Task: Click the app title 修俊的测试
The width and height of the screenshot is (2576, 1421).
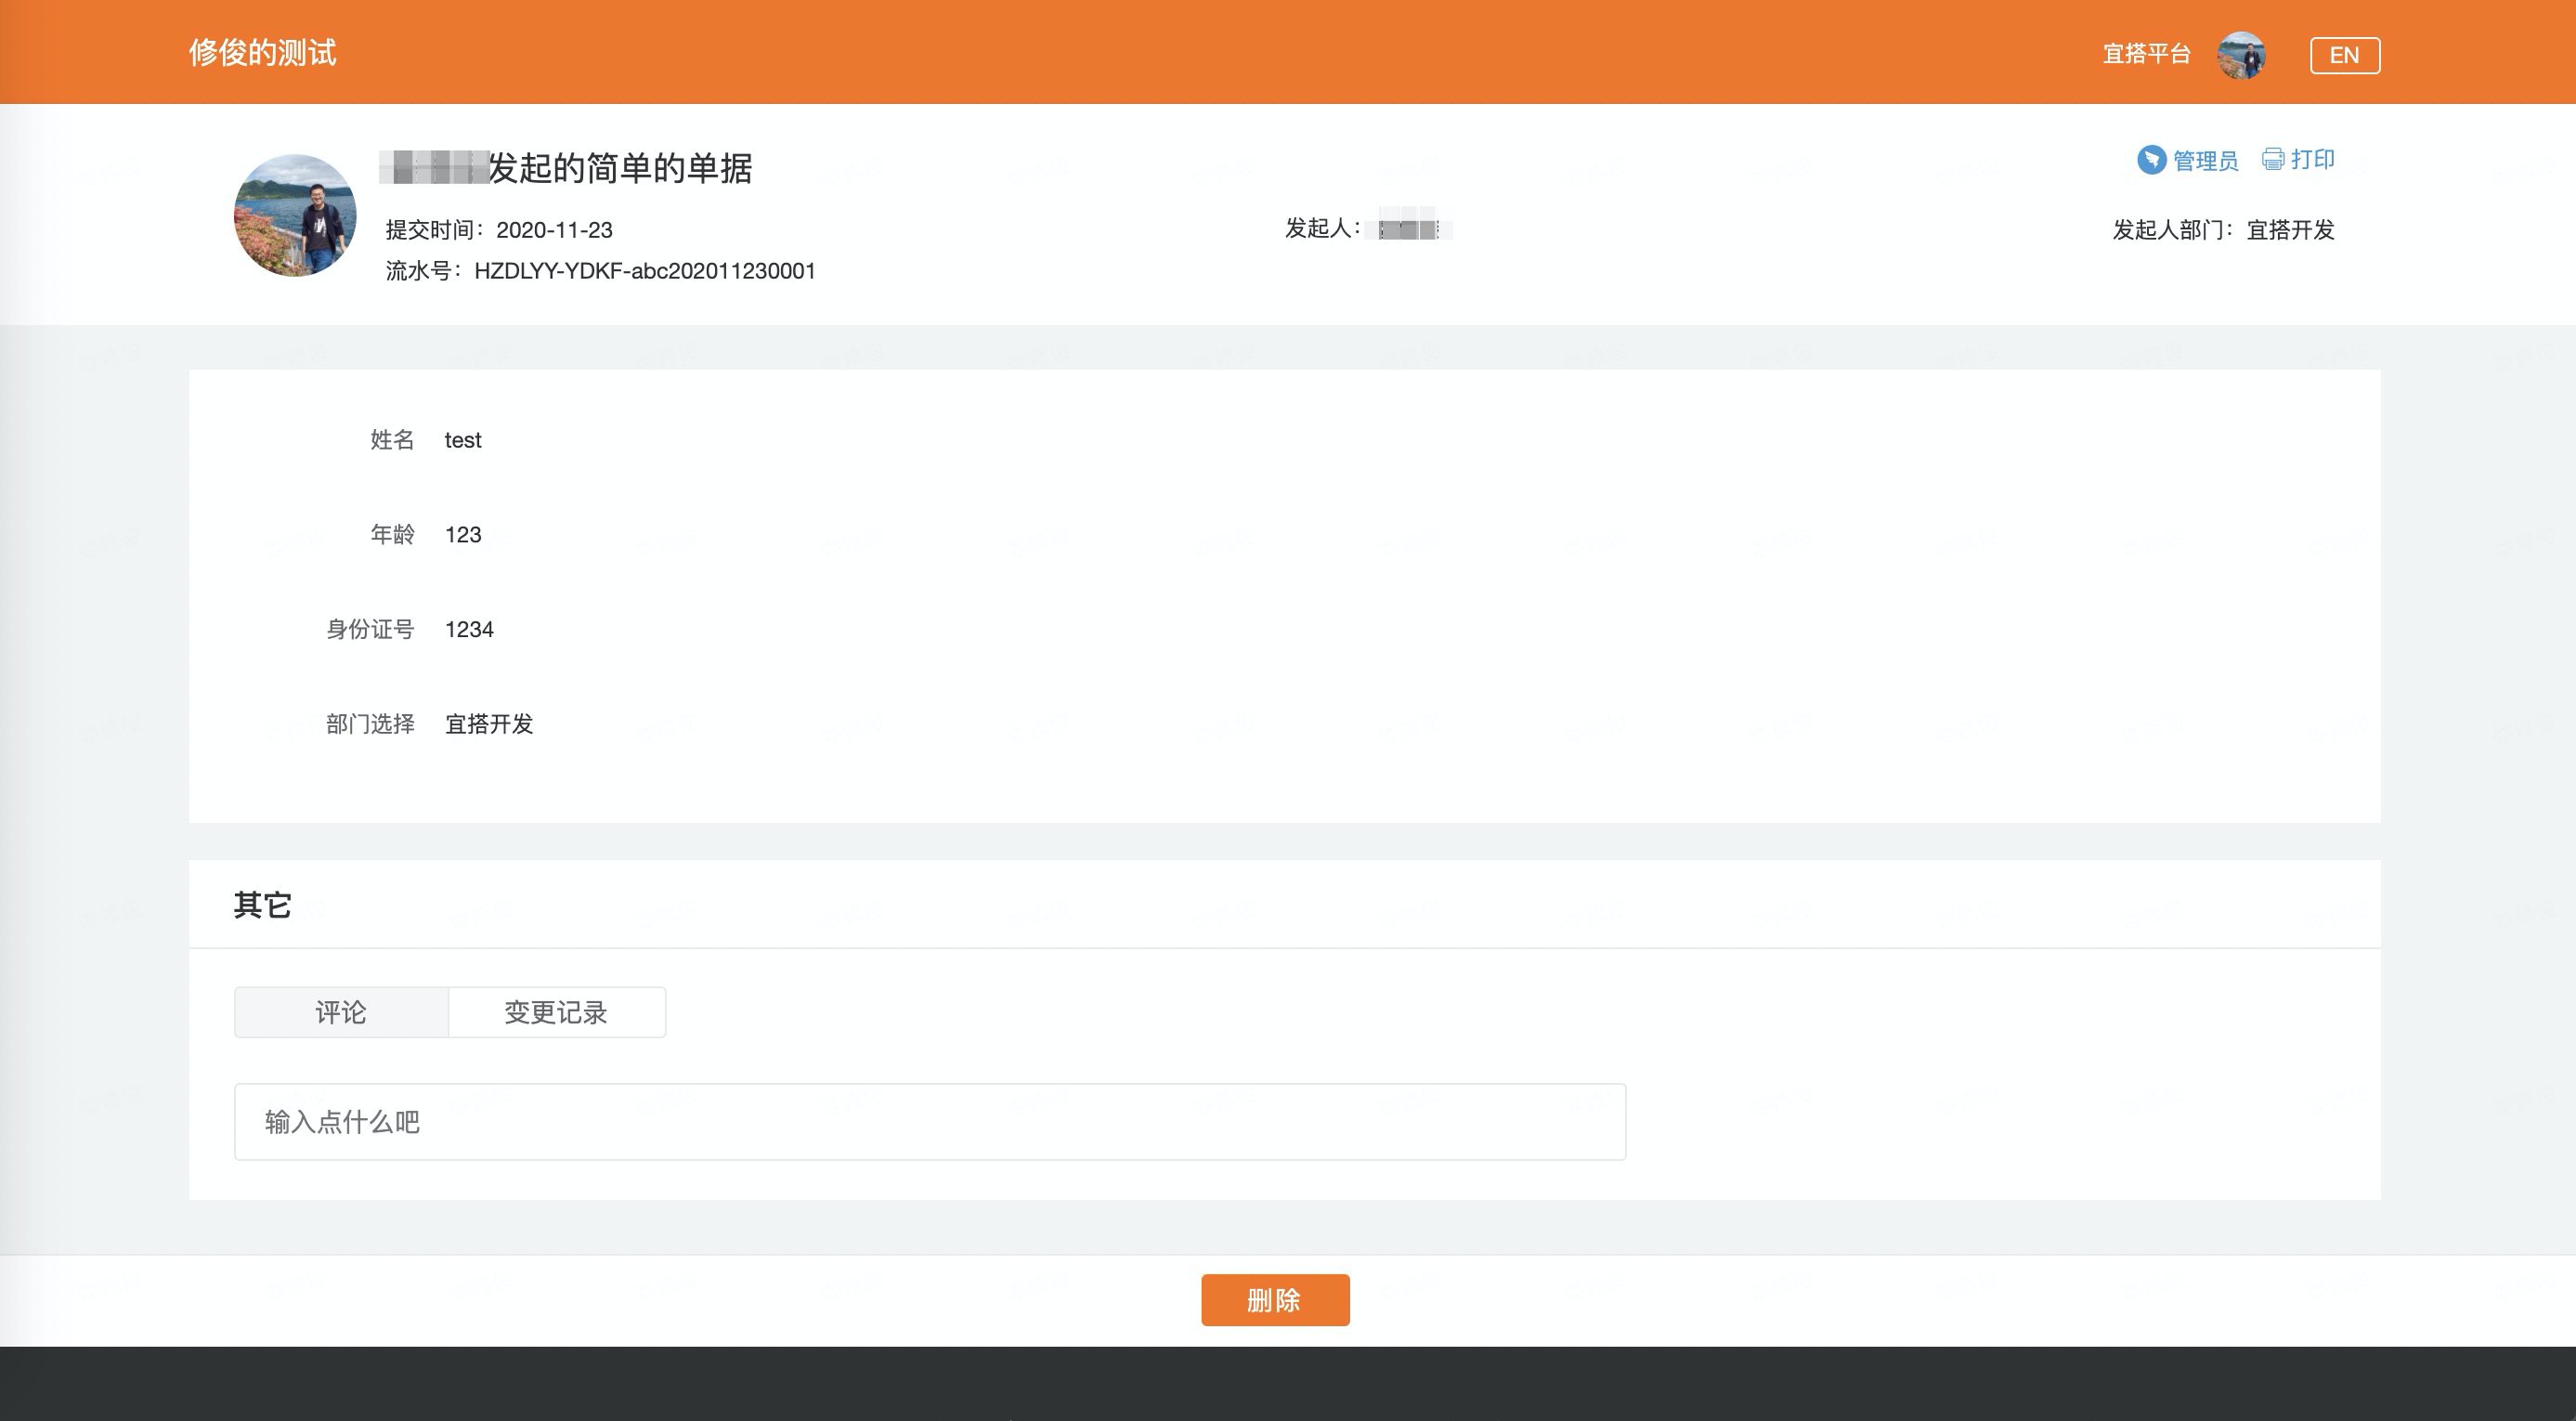Action: (x=262, y=52)
